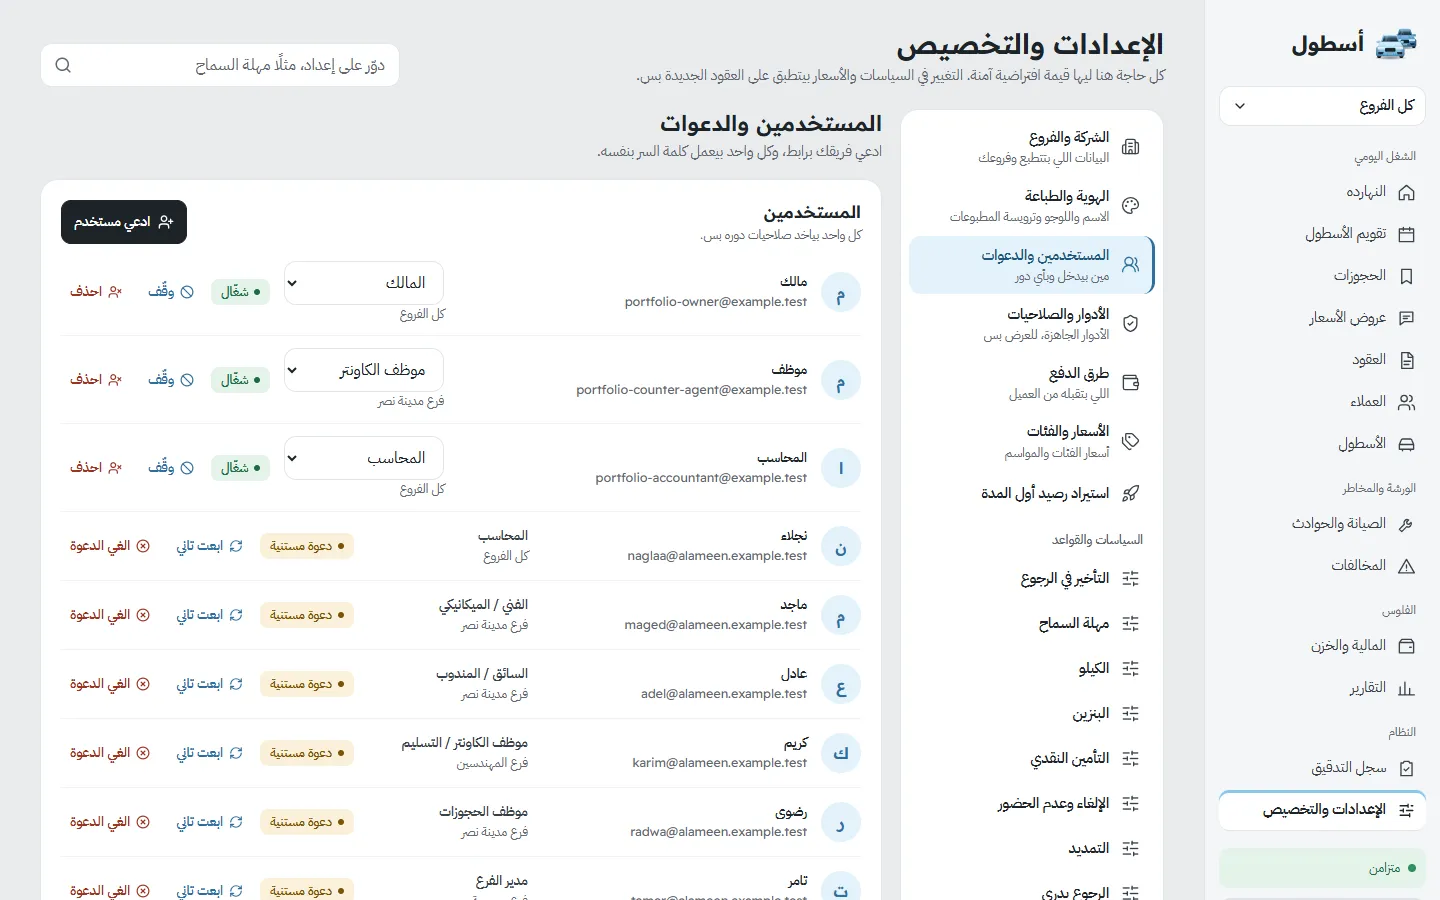Click the calendar icon beside تقويم الأسطول
This screenshot has width=1440, height=900.
(1406, 234)
